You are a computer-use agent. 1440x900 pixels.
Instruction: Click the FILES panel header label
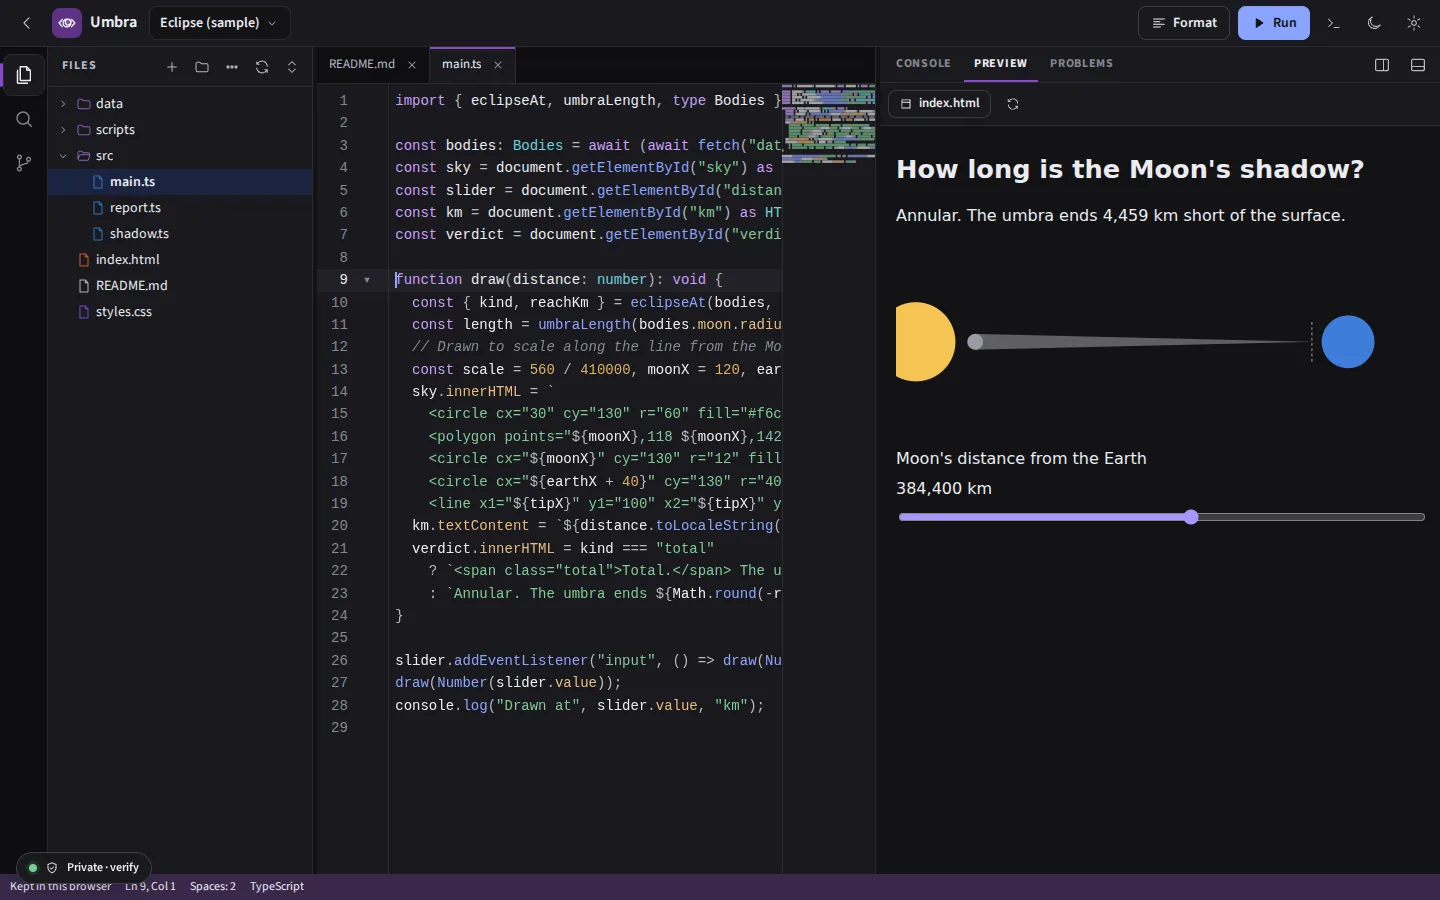(79, 66)
